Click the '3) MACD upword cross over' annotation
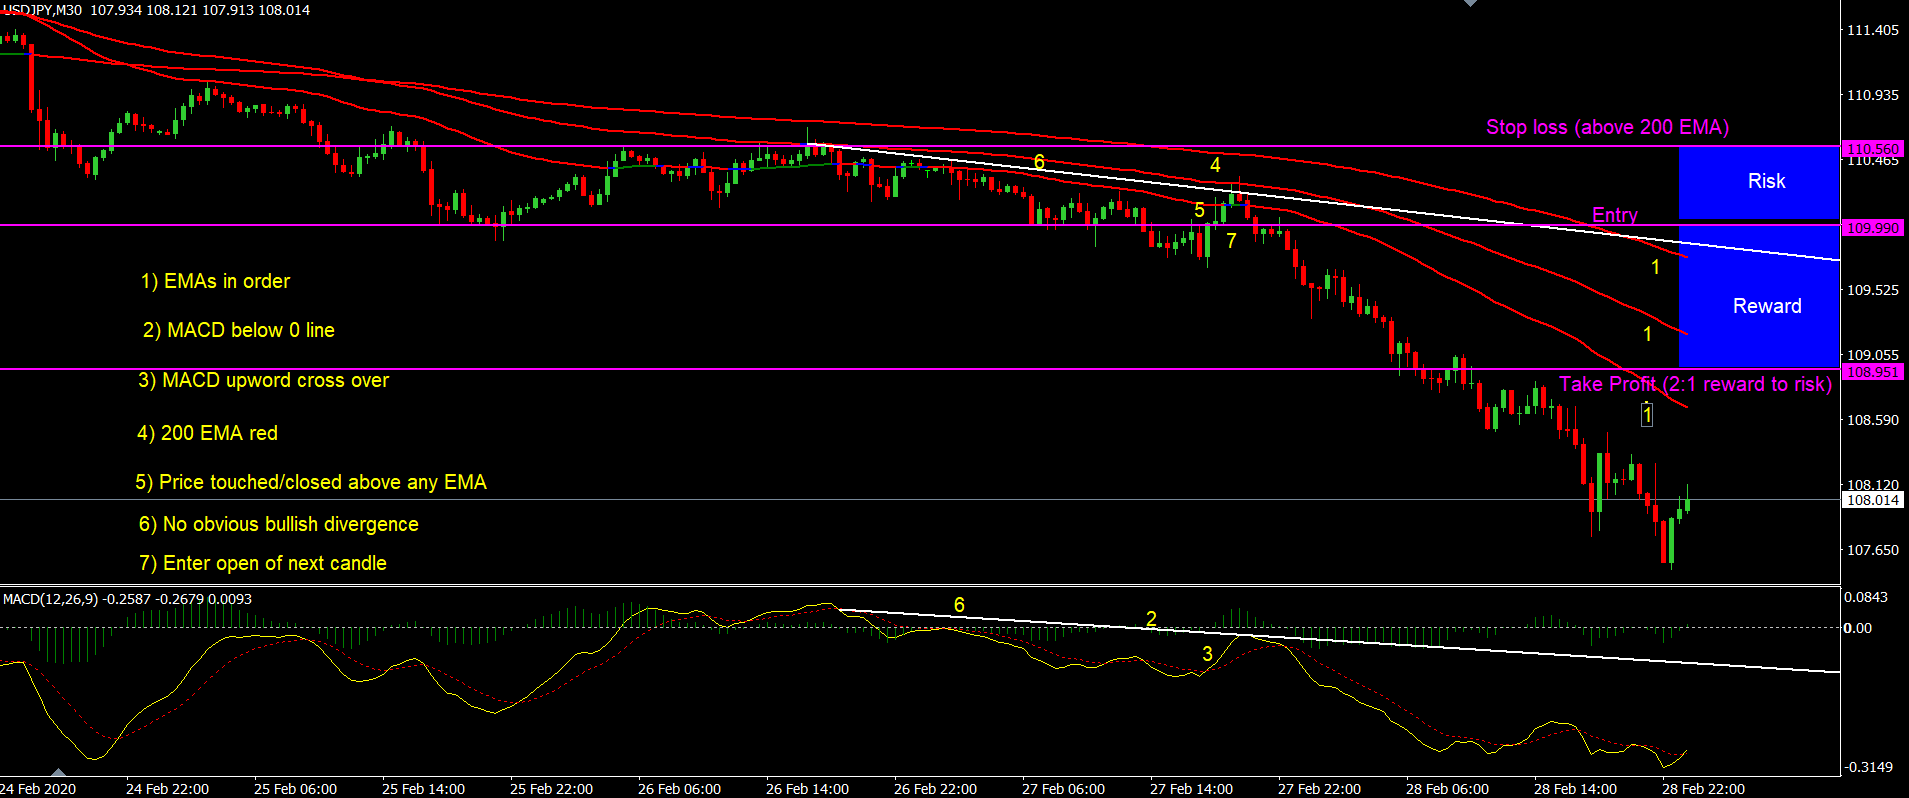Viewport: 1909px width, 798px height. click(x=264, y=381)
